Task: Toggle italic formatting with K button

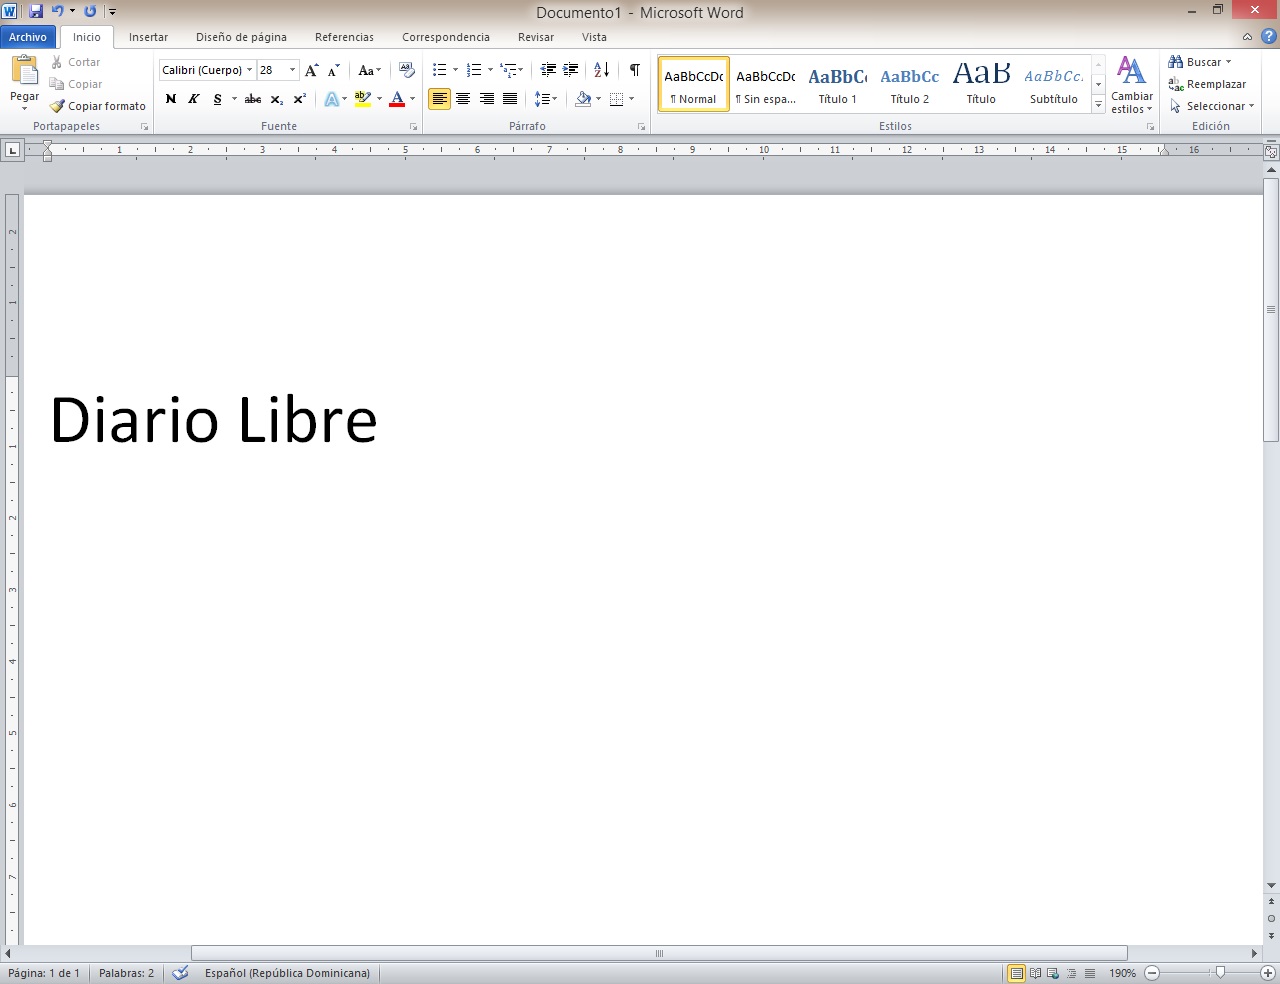Action: 193,99
